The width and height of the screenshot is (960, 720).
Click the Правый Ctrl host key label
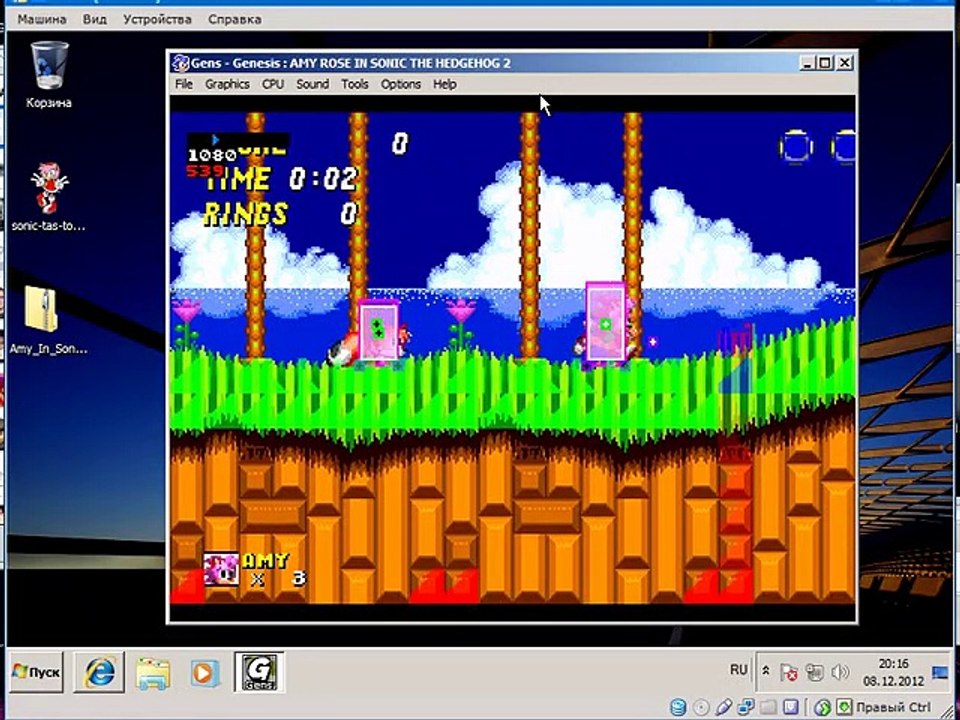coord(894,707)
